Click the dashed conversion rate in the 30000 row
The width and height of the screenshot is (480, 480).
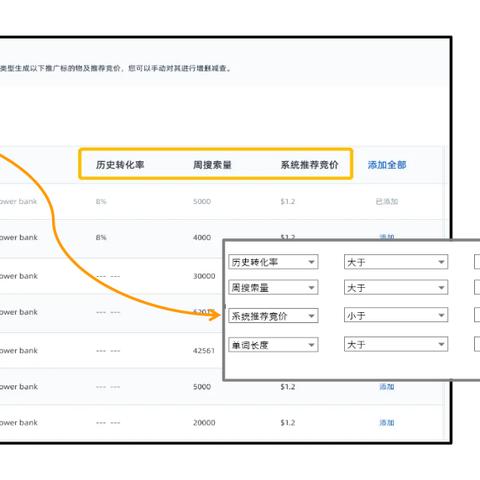(108, 276)
